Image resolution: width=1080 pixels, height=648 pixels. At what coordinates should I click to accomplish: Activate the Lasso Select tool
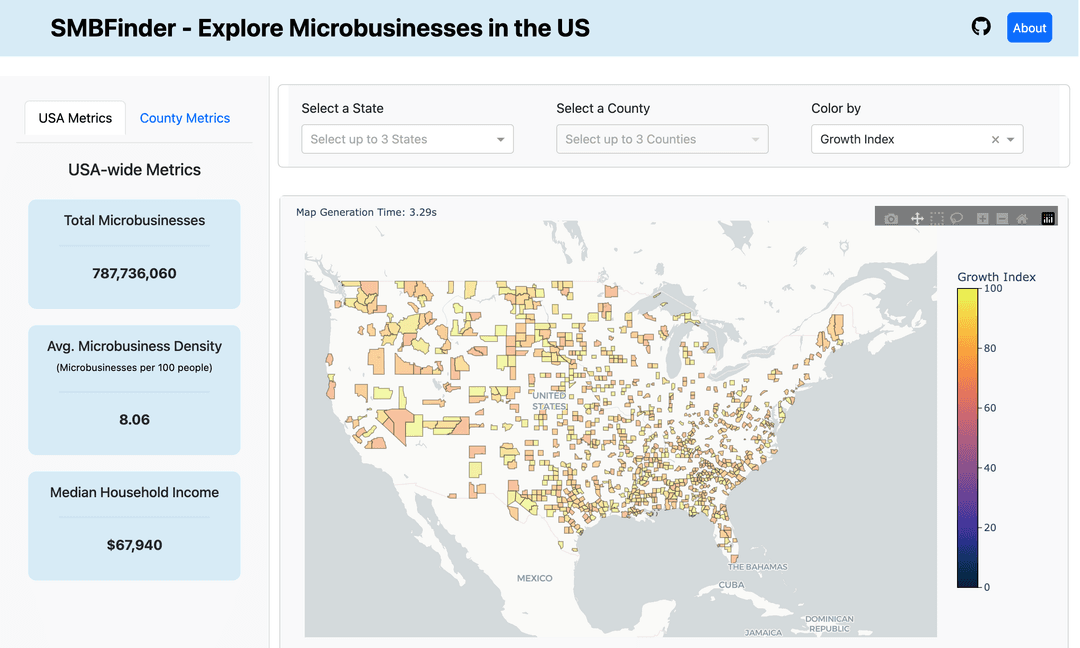click(x=957, y=218)
